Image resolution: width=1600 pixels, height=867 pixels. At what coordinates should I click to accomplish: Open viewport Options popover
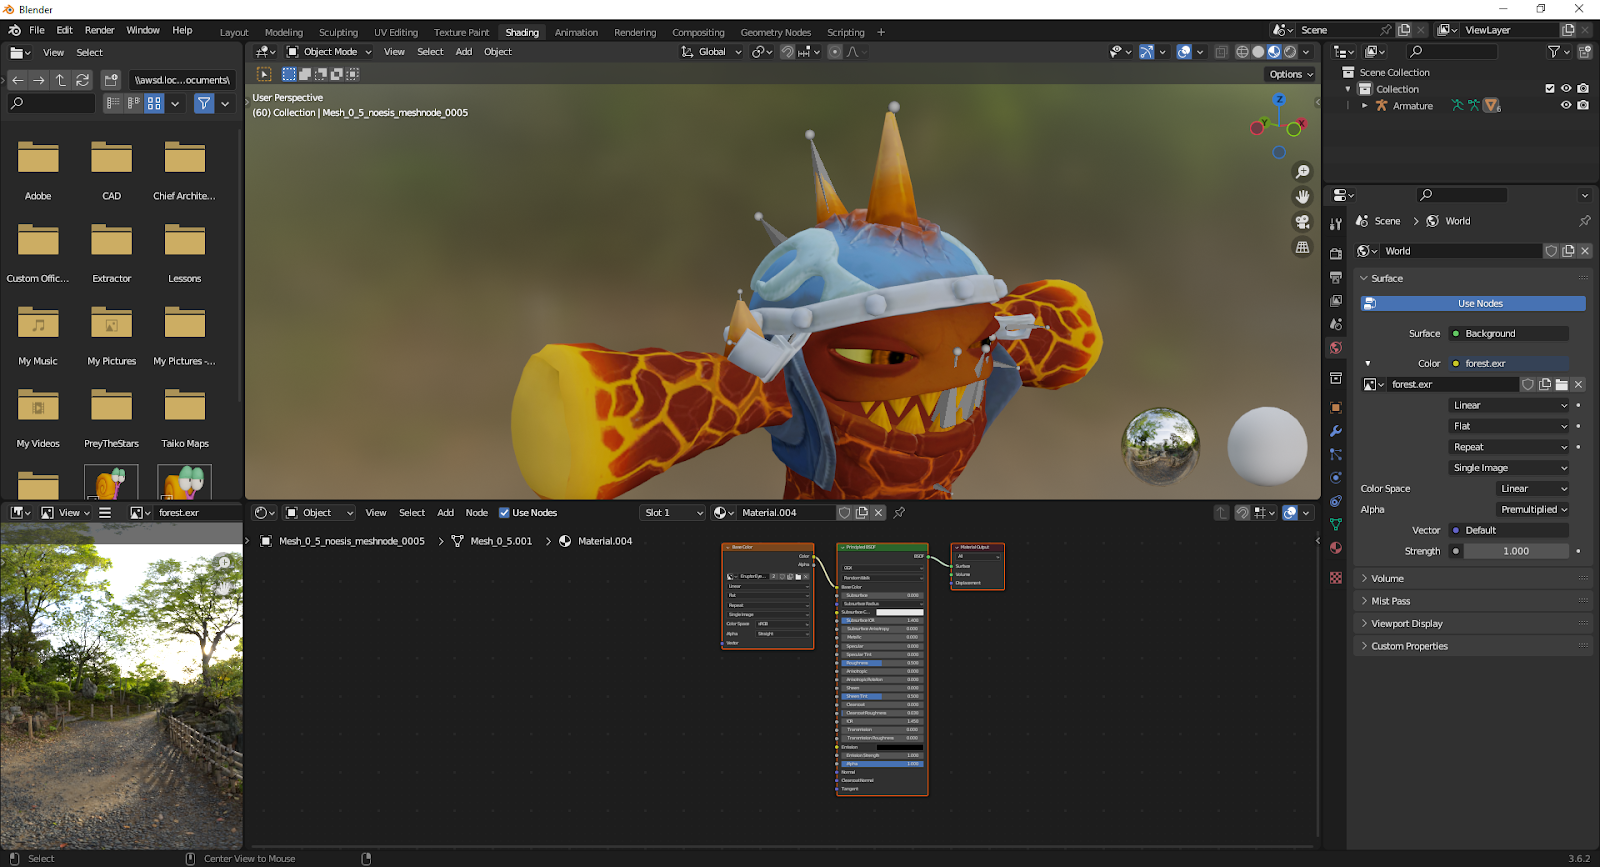1290,74
